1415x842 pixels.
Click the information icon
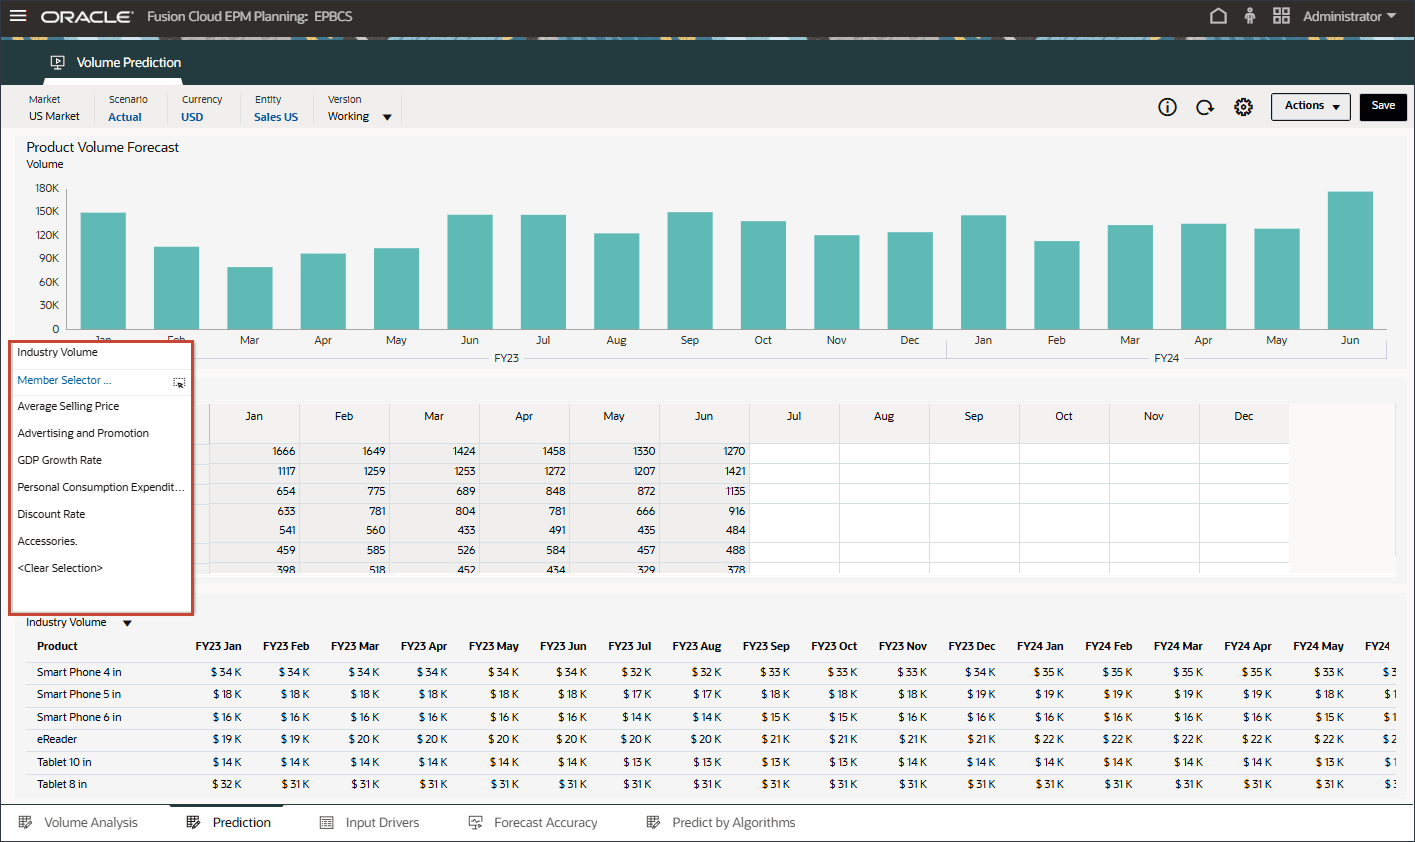1167,107
